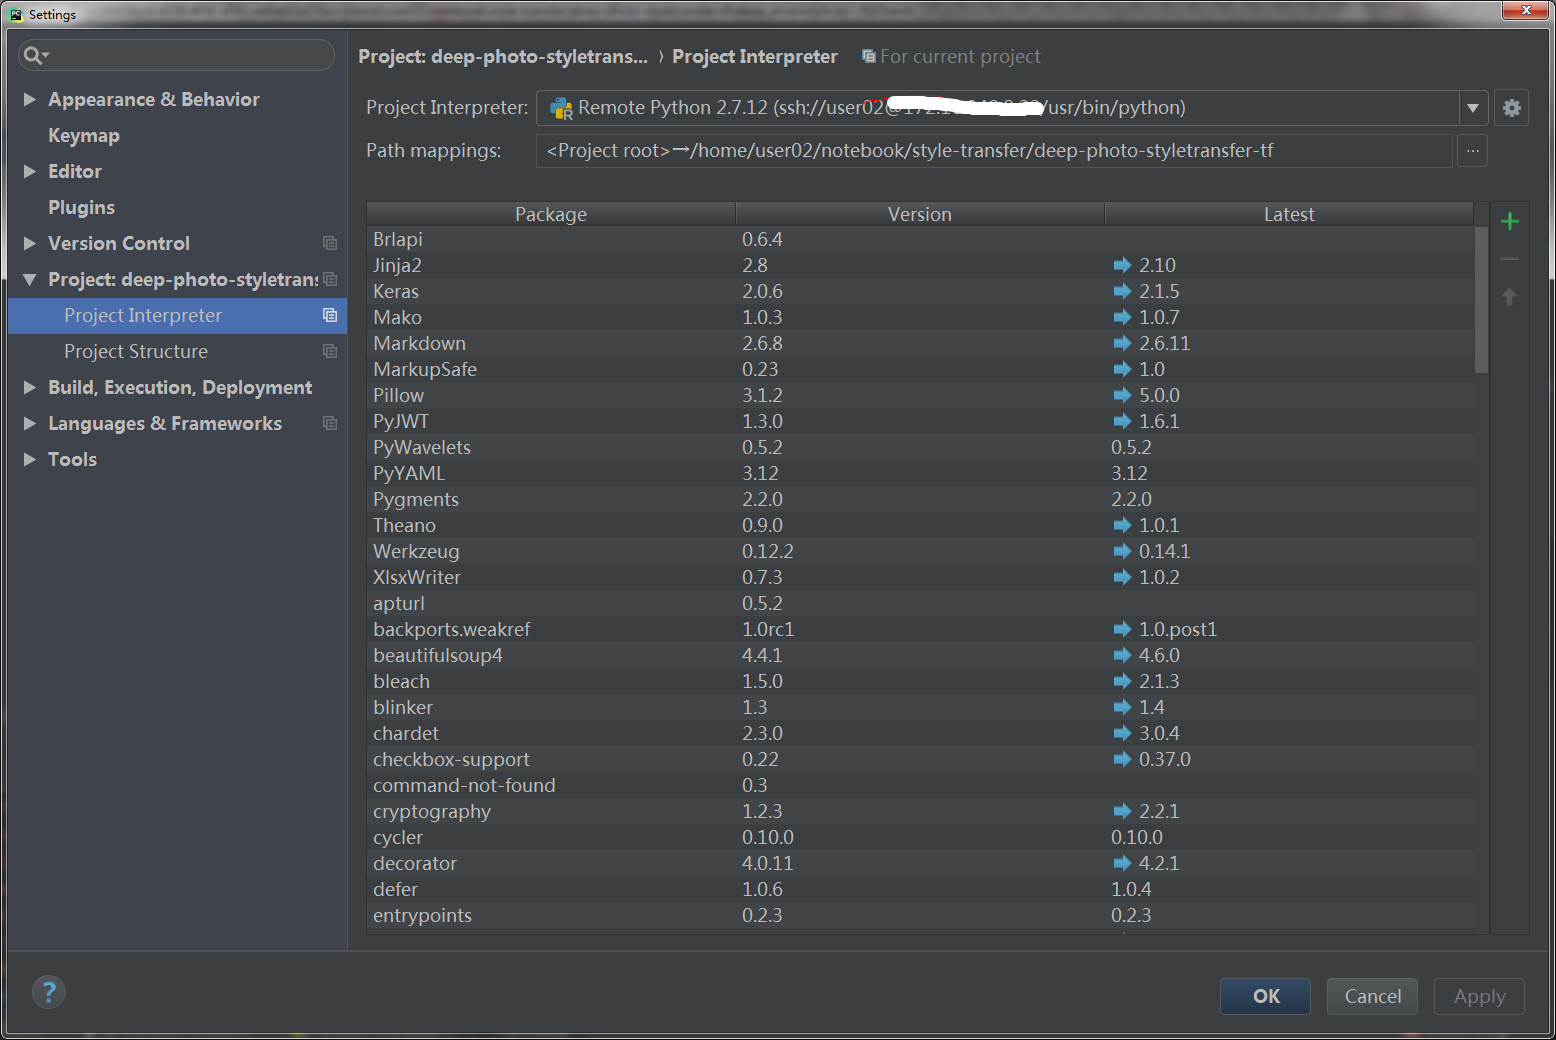The height and width of the screenshot is (1040, 1556).
Task: Select the checkbox-support package row
Action: pos(920,759)
